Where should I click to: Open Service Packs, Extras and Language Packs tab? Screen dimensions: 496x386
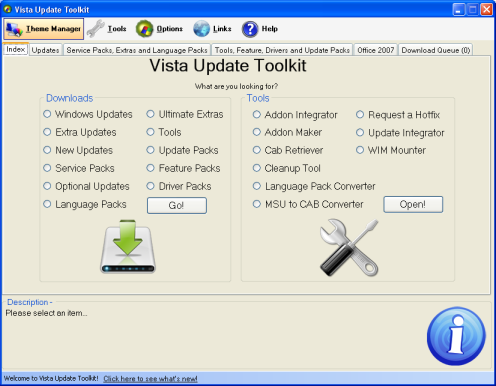pos(137,50)
